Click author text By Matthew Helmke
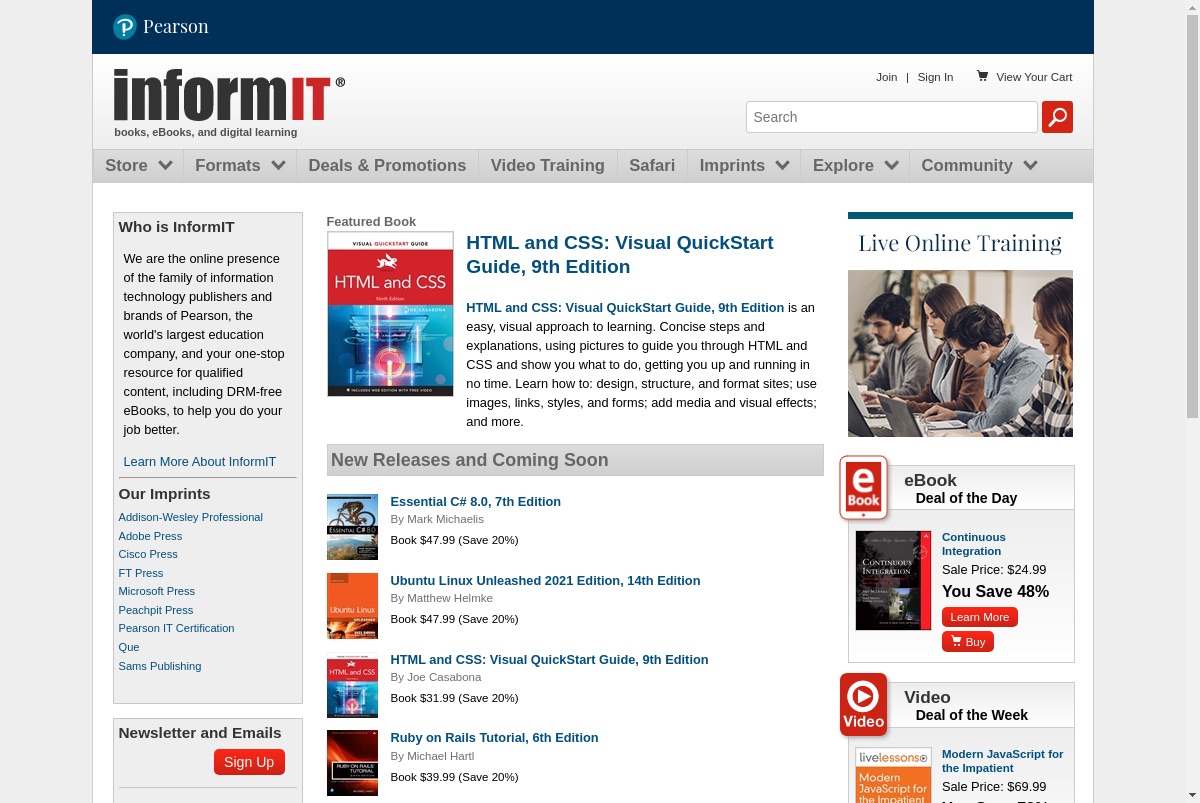The height and width of the screenshot is (803, 1200). point(441,599)
